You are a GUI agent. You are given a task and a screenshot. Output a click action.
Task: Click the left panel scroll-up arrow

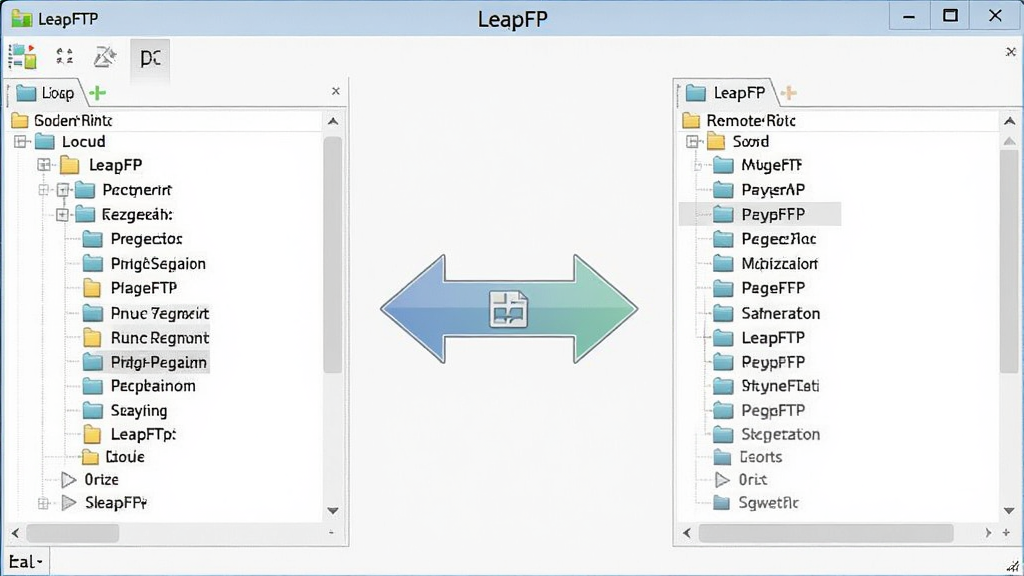pos(333,121)
